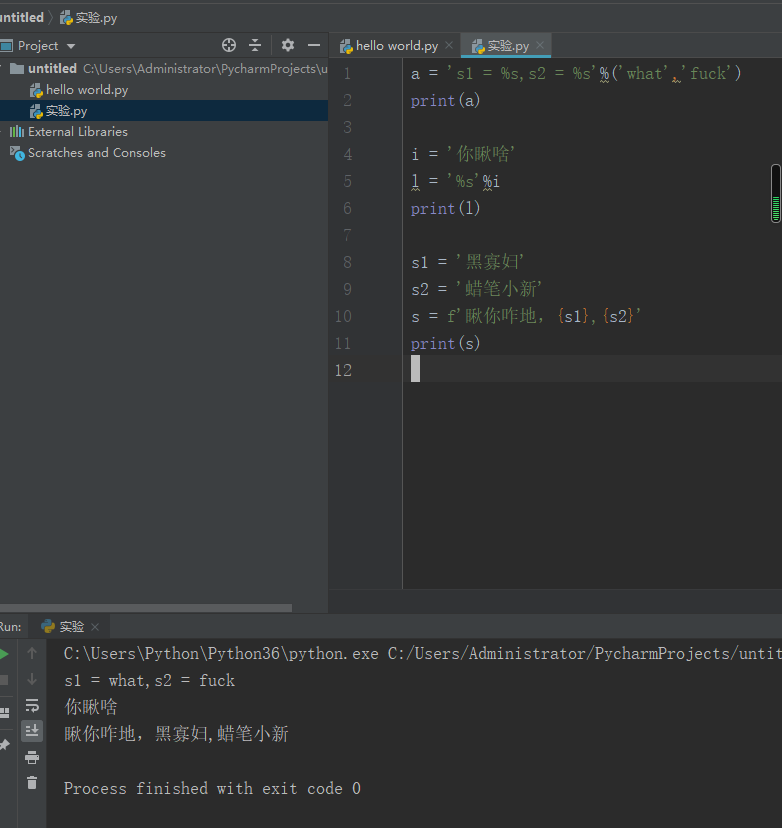Click untitled in the breadcrumb bar
The image size is (782, 828).
pyautogui.click(x=21, y=17)
